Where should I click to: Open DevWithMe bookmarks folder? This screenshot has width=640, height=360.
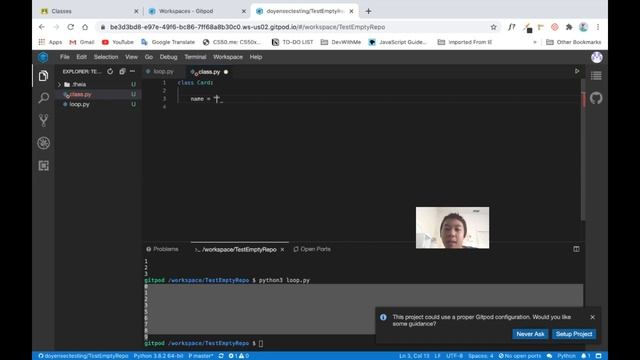[341, 42]
